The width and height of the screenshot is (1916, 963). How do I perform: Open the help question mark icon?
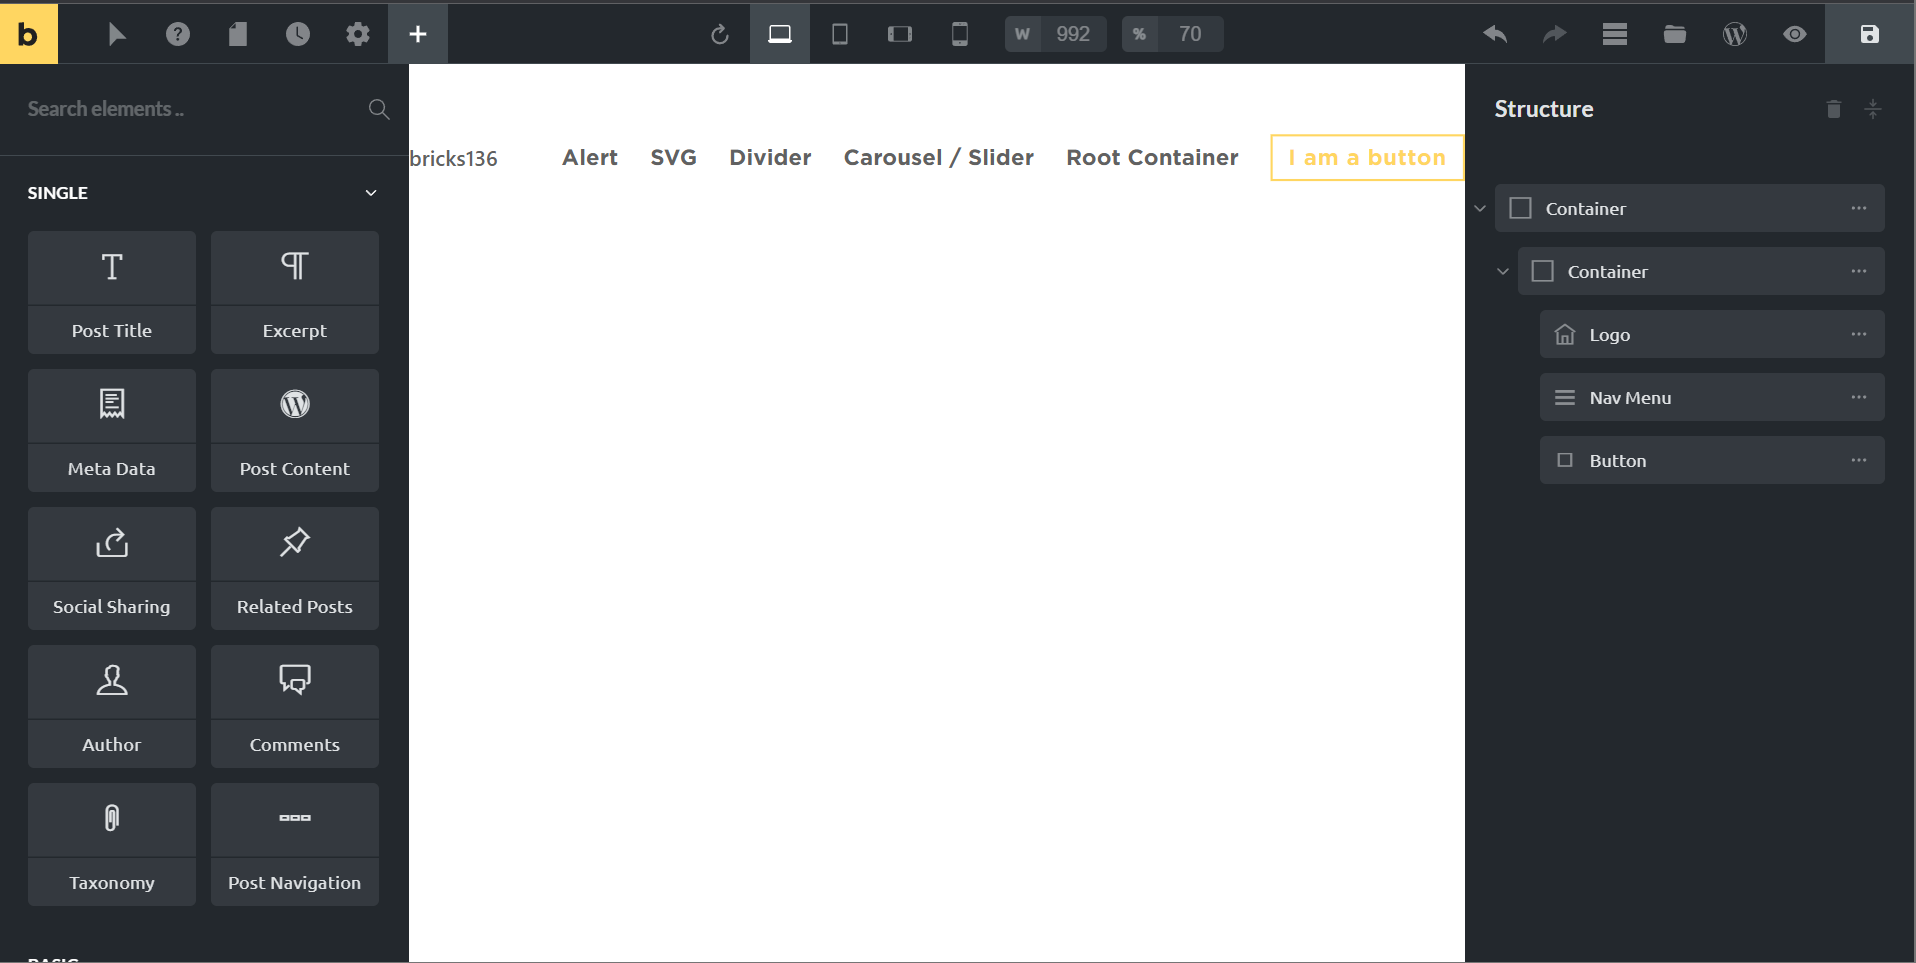177,34
